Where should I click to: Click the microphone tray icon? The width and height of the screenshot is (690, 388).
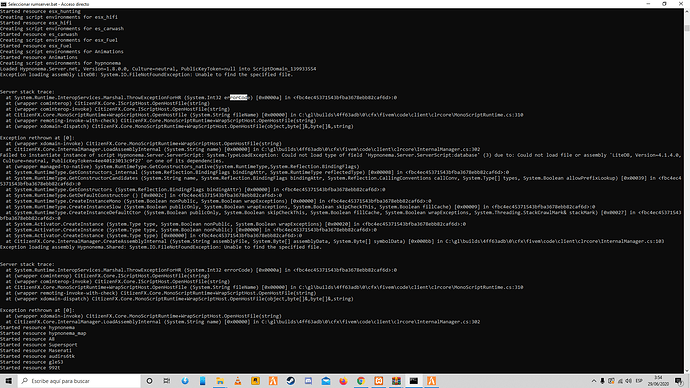(602, 381)
